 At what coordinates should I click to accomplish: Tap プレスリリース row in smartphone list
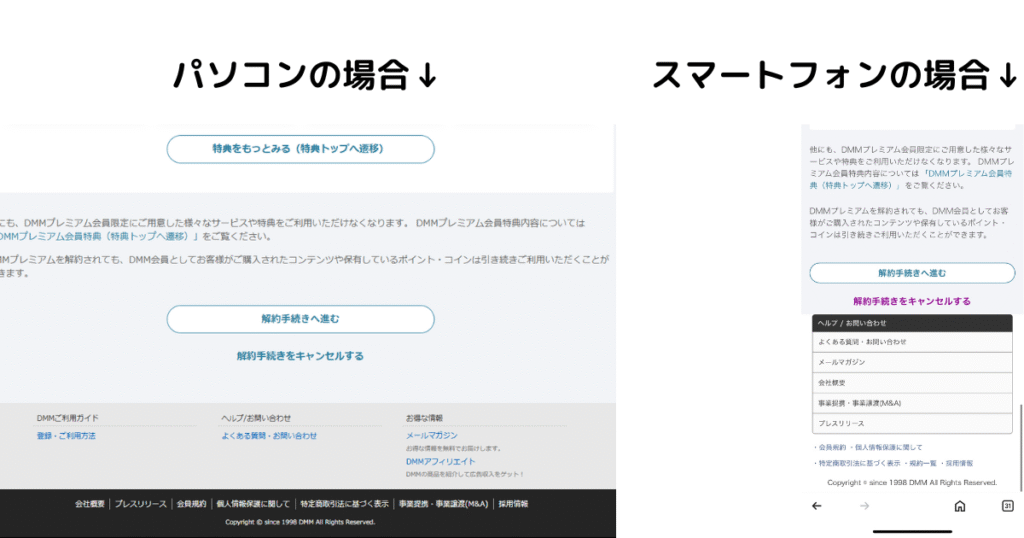point(912,423)
